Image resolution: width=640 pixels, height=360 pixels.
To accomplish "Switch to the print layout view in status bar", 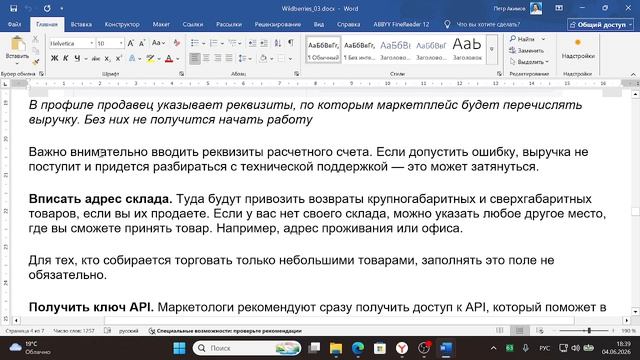I will click(x=520, y=331).
